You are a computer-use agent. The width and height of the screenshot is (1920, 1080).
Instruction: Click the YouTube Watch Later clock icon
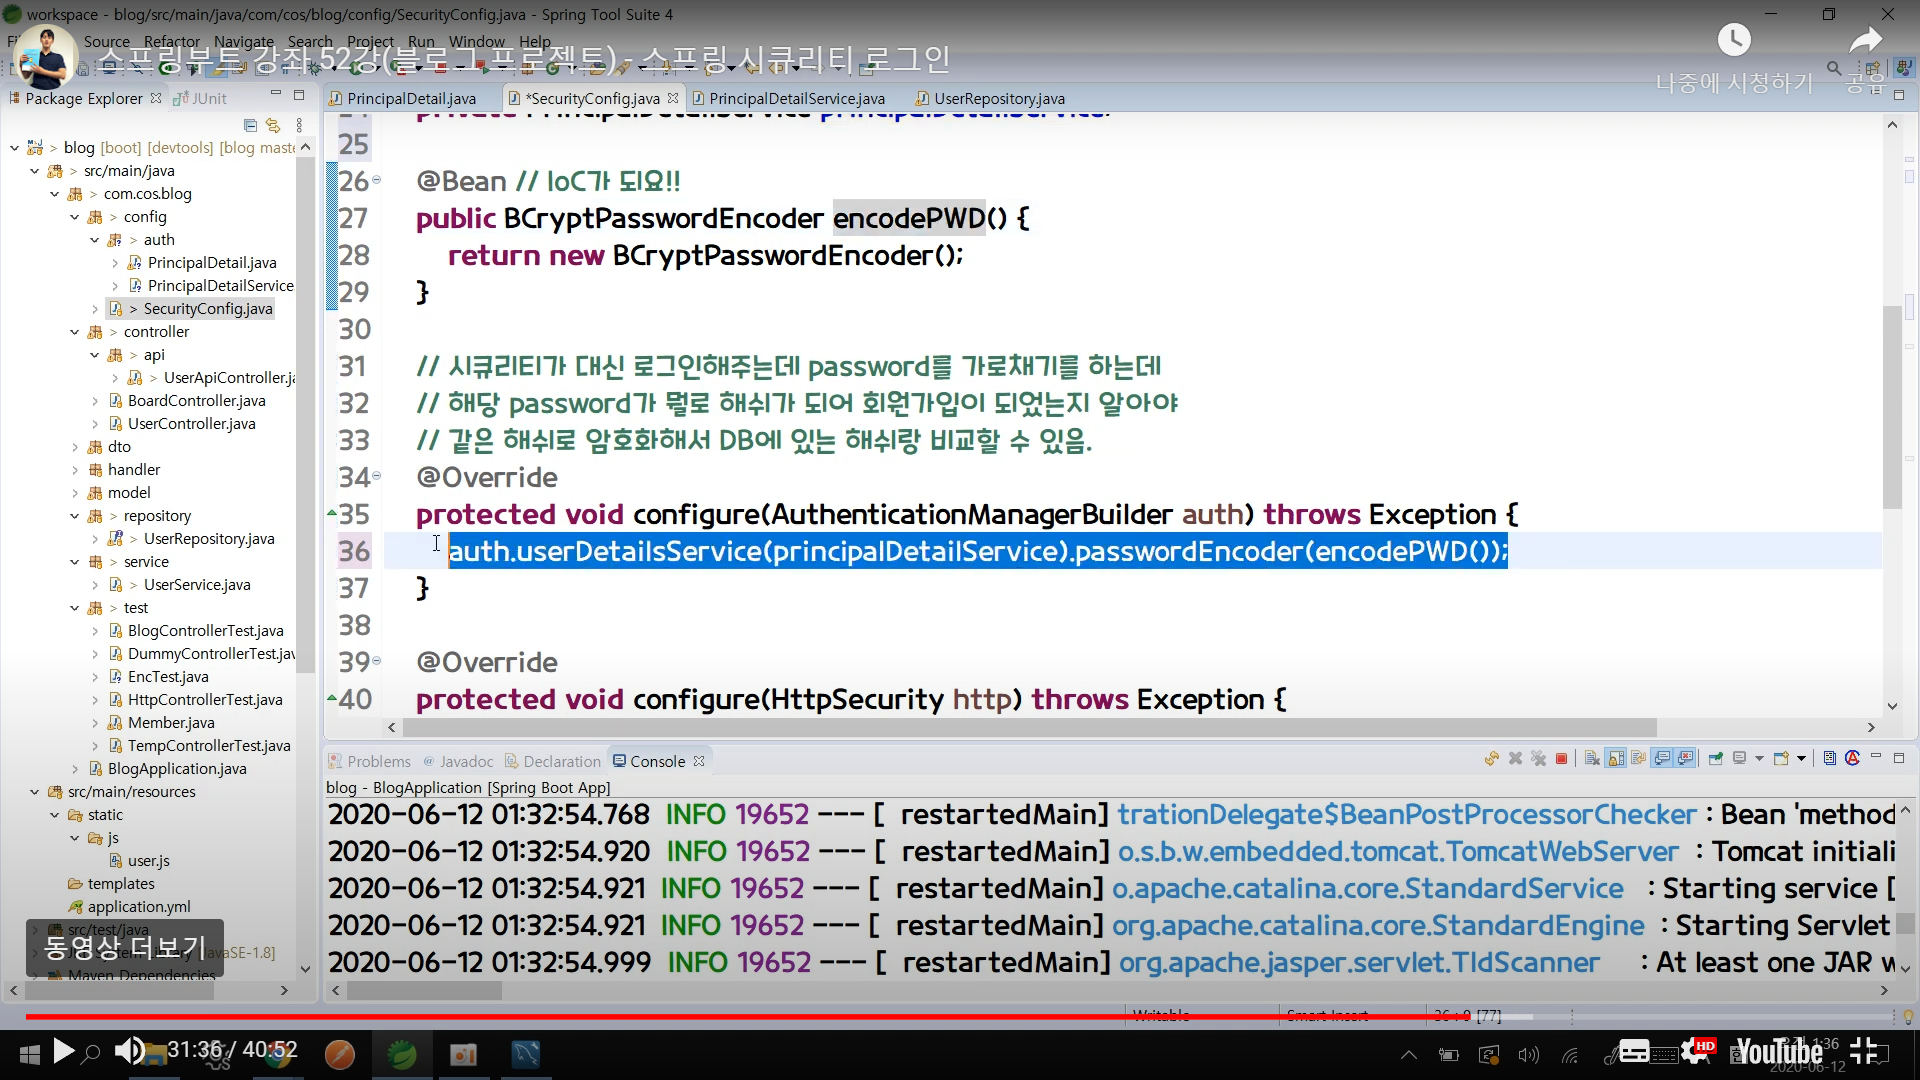click(1734, 40)
